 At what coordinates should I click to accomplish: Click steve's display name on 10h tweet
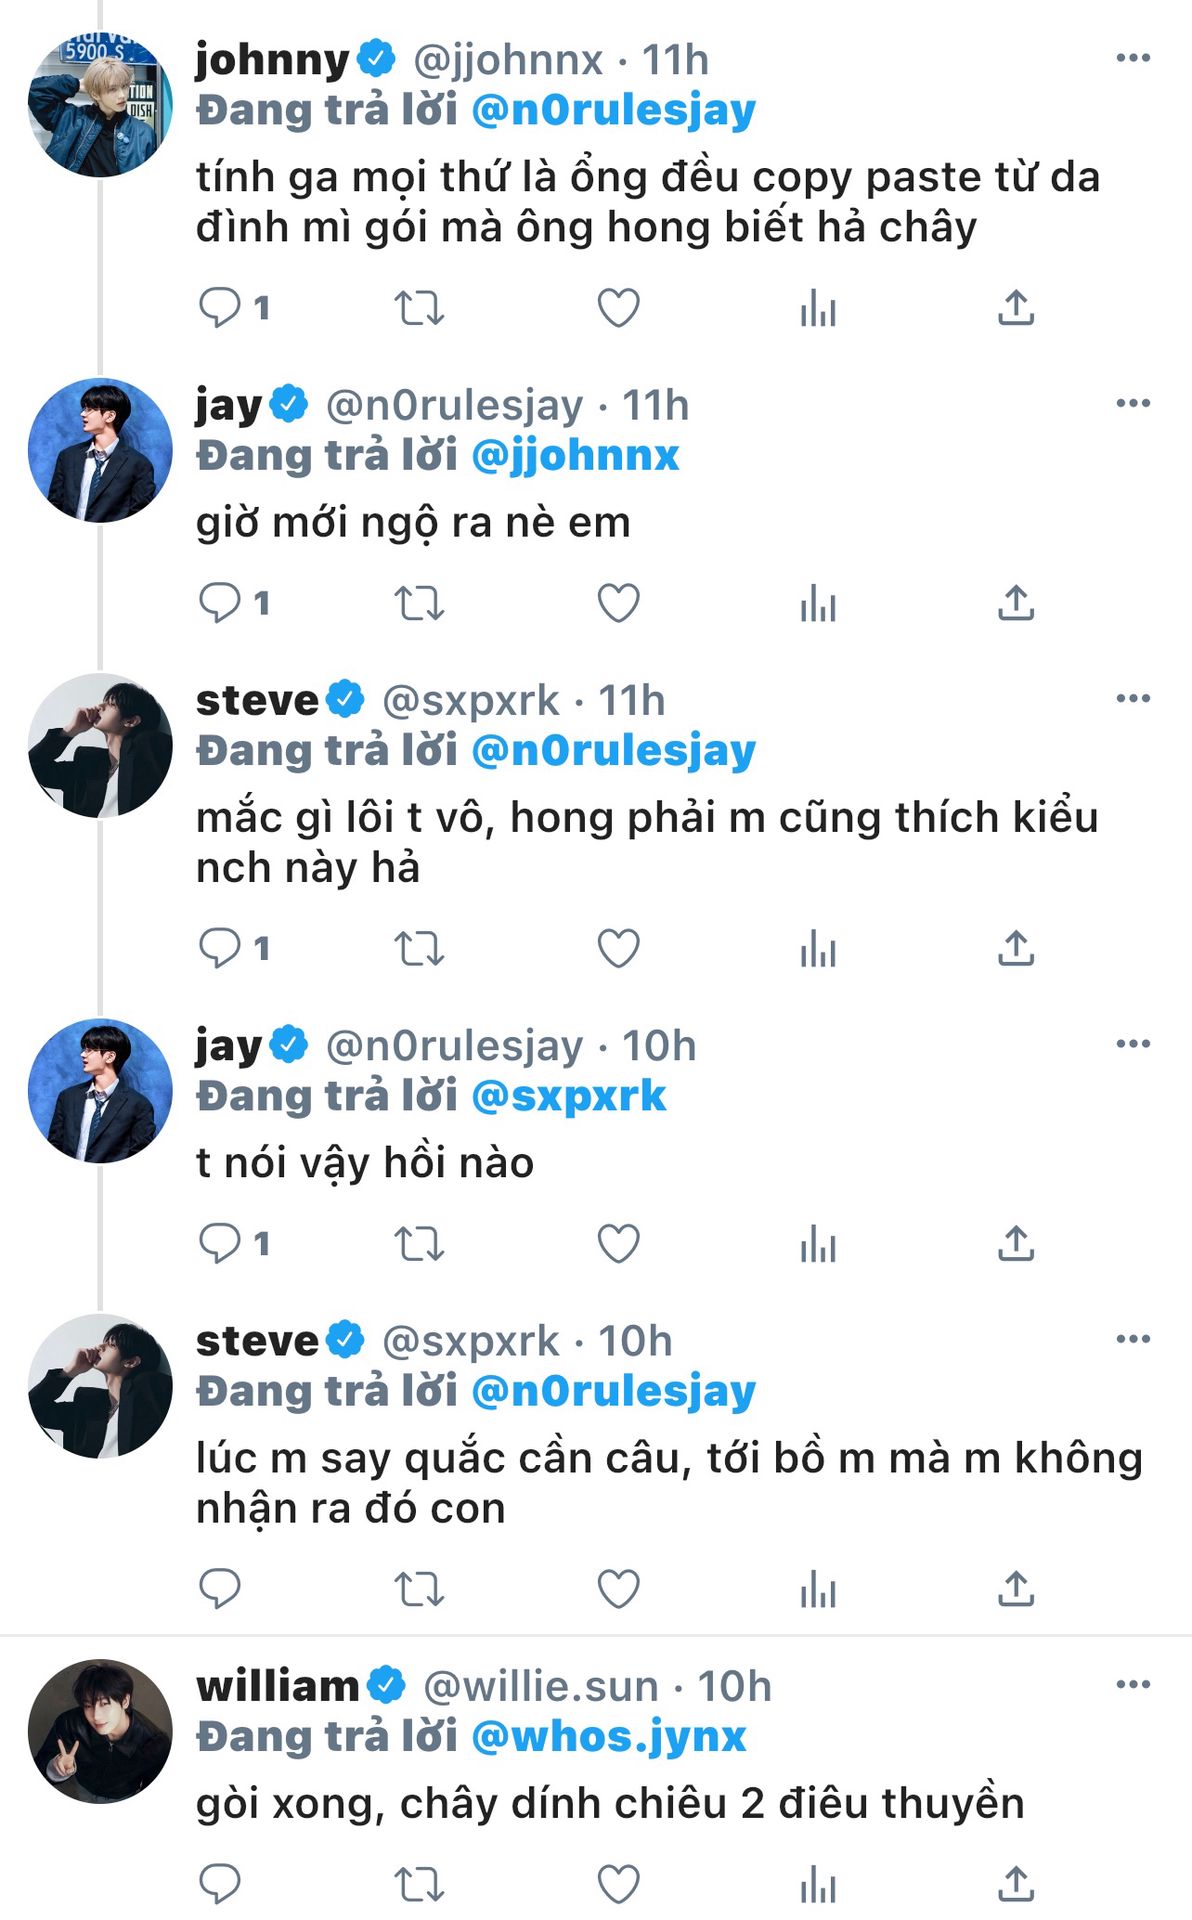click(257, 1341)
